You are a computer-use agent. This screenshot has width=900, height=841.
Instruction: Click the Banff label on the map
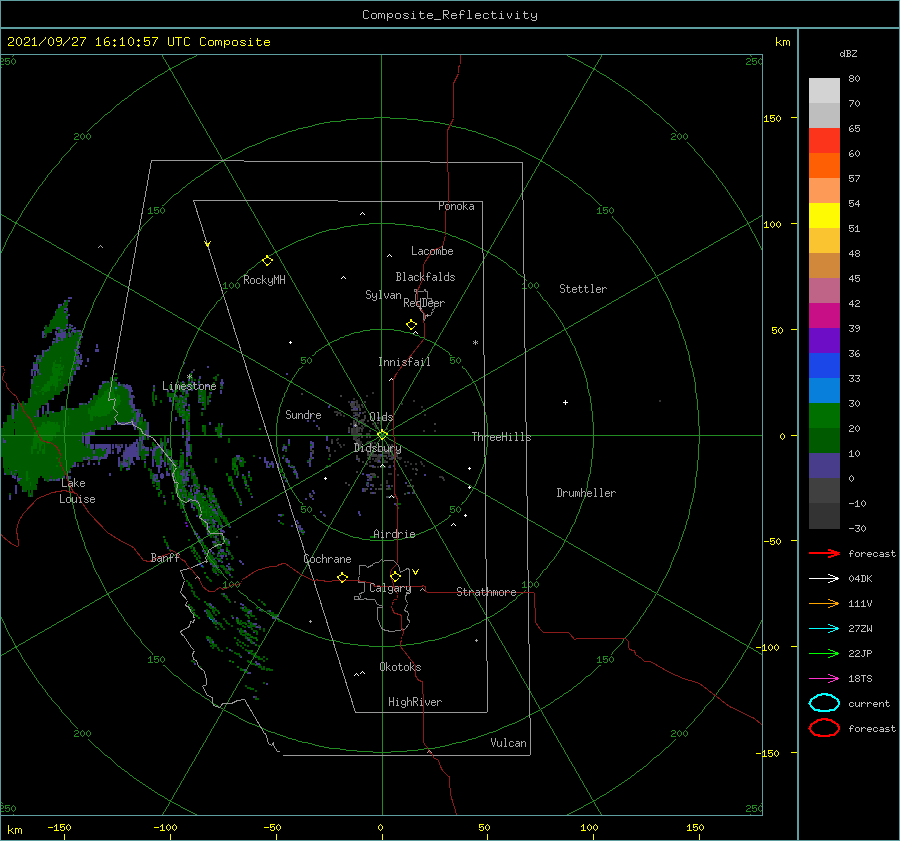click(x=165, y=557)
